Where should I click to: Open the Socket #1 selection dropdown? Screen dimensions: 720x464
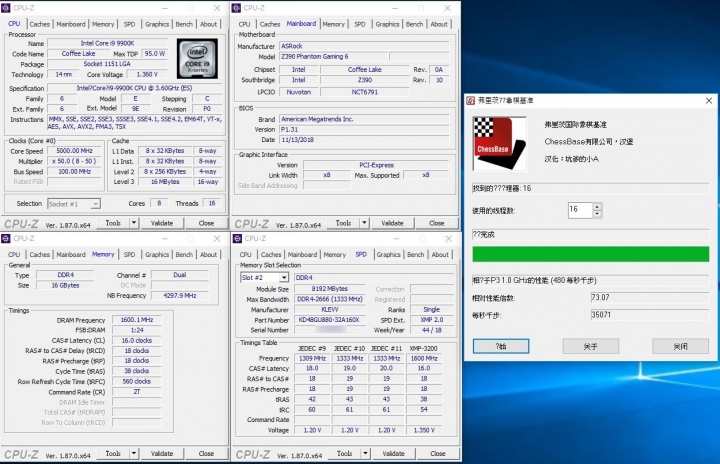pyautogui.click(x=74, y=204)
